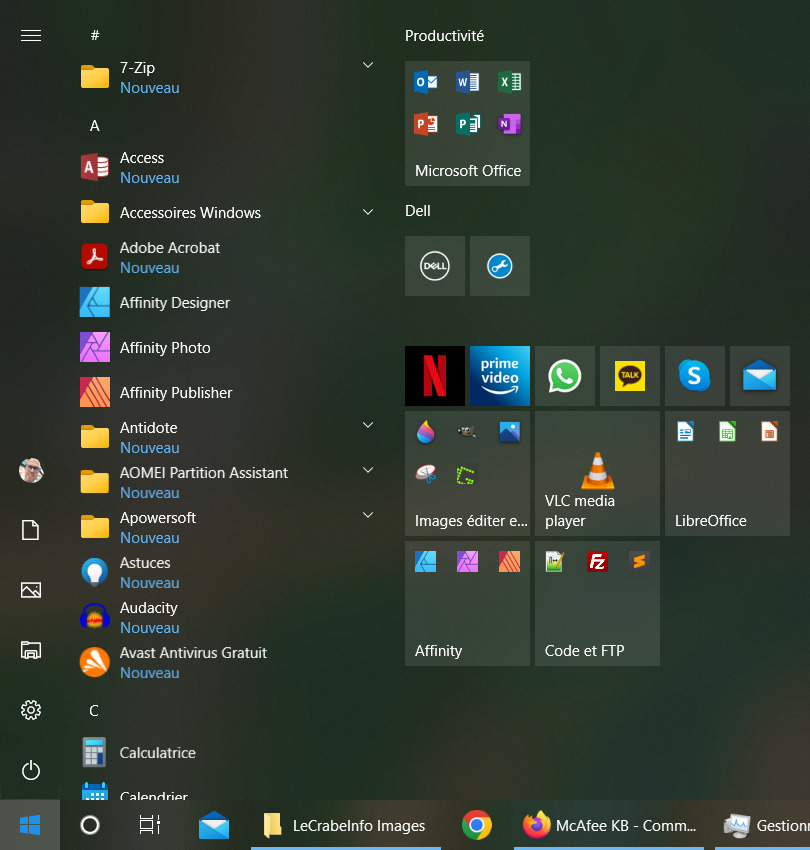This screenshot has width=810, height=850.
Task: Open the Dell logo tile
Action: point(435,266)
